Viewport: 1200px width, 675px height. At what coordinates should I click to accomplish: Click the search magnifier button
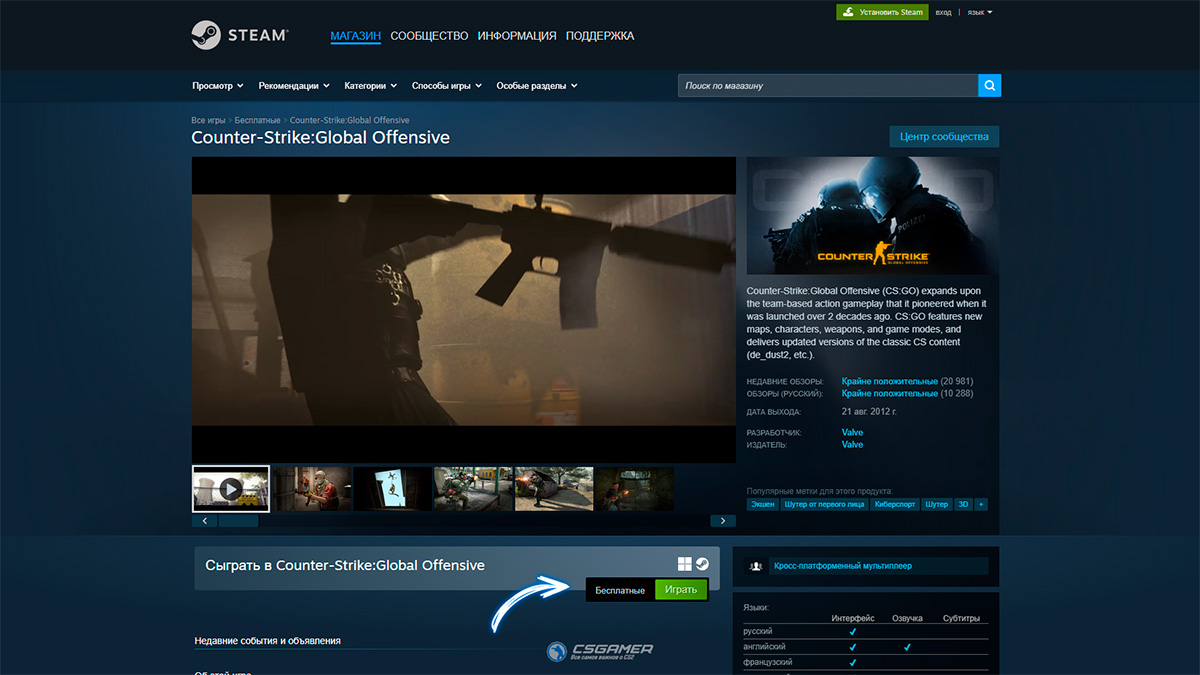989,86
